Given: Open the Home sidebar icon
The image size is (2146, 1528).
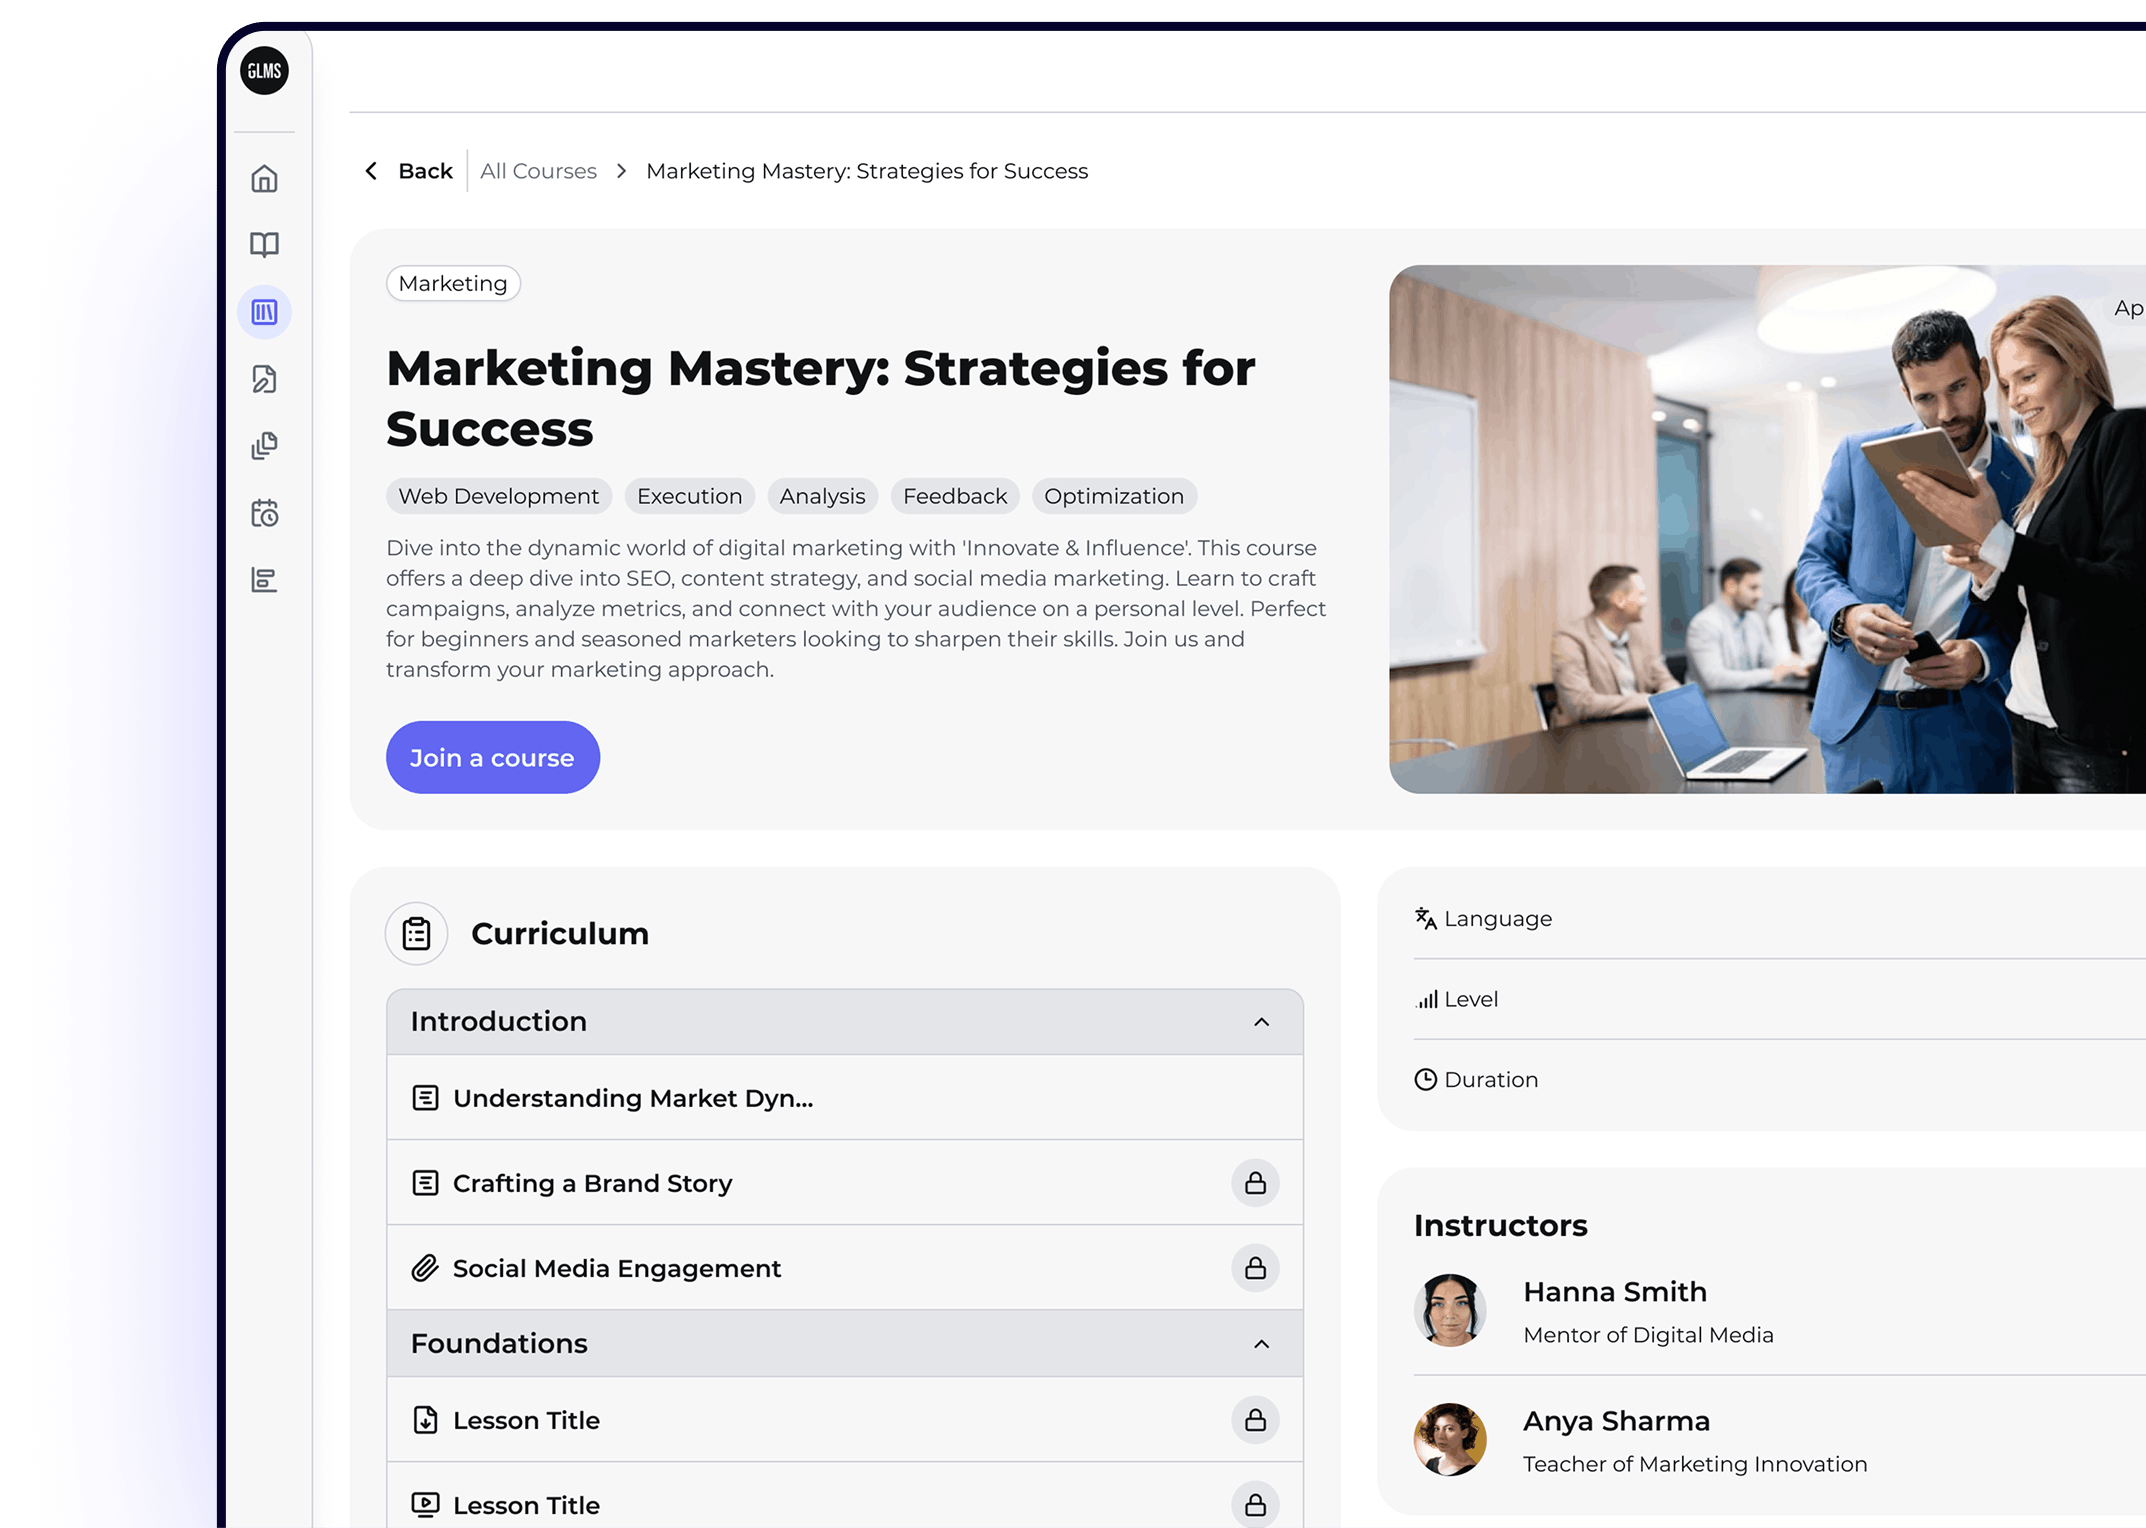Looking at the screenshot, I should [264, 179].
